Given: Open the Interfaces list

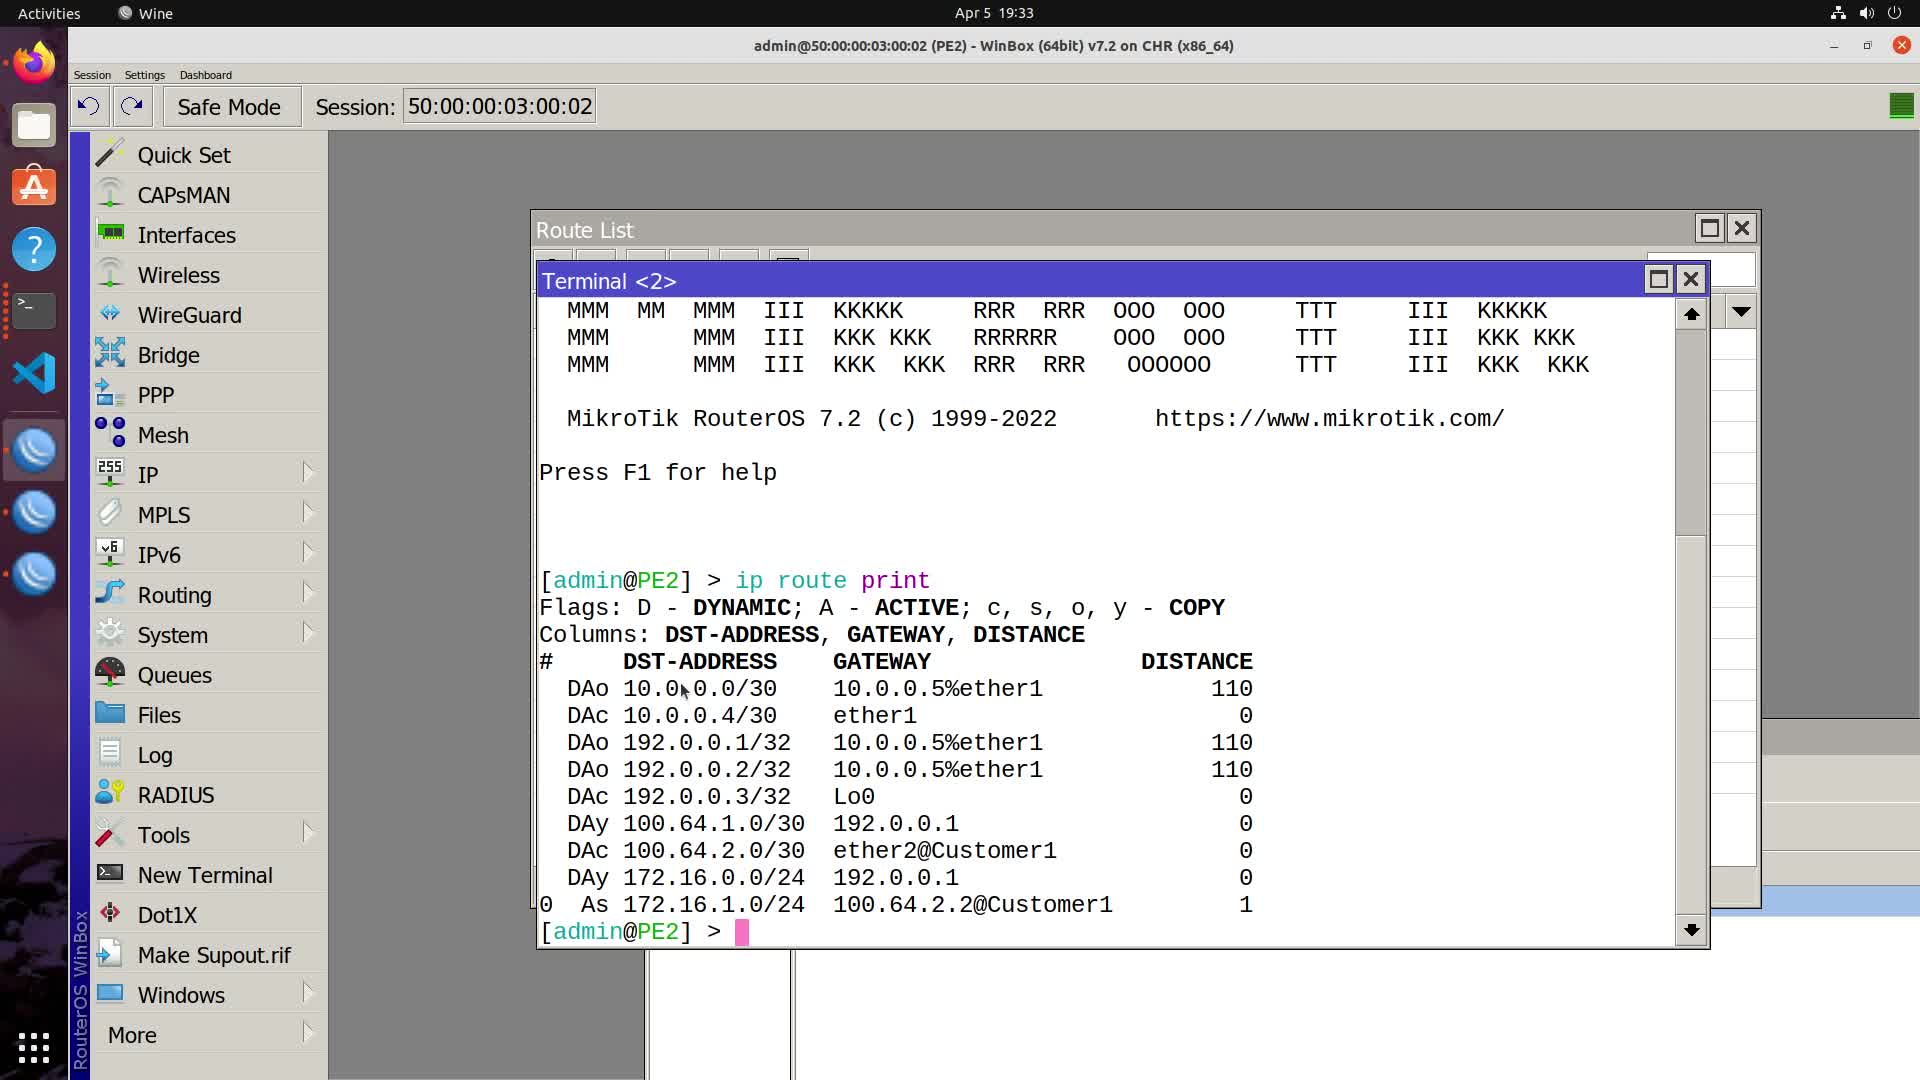Looking at the screenshot, I should coord(210,235).
